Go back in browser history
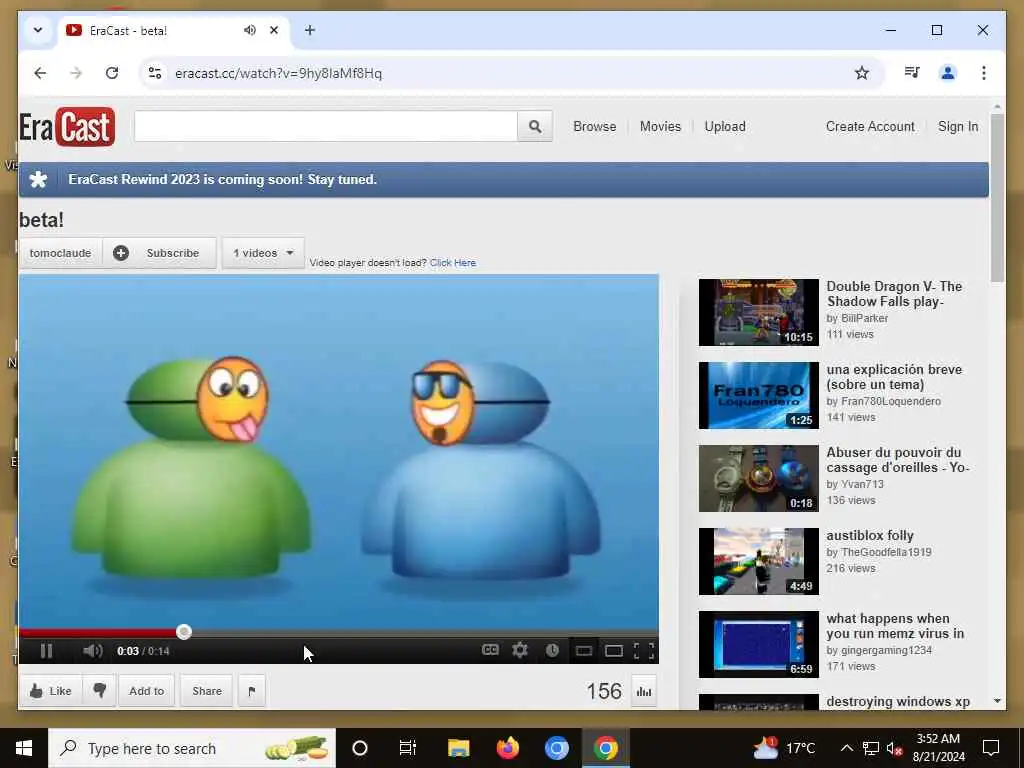The image size is (1024, 768). coord(40,73)
